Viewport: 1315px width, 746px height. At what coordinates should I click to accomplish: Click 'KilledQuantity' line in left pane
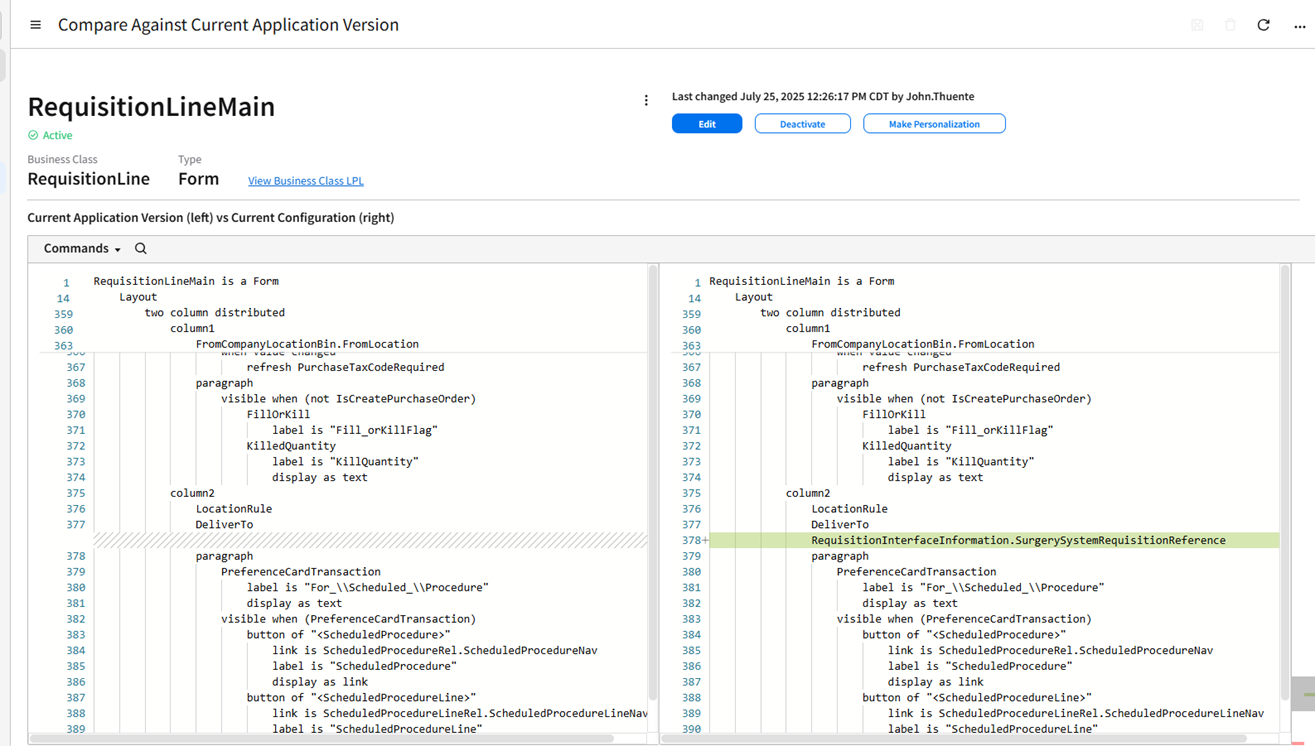[x=291, y=446]
